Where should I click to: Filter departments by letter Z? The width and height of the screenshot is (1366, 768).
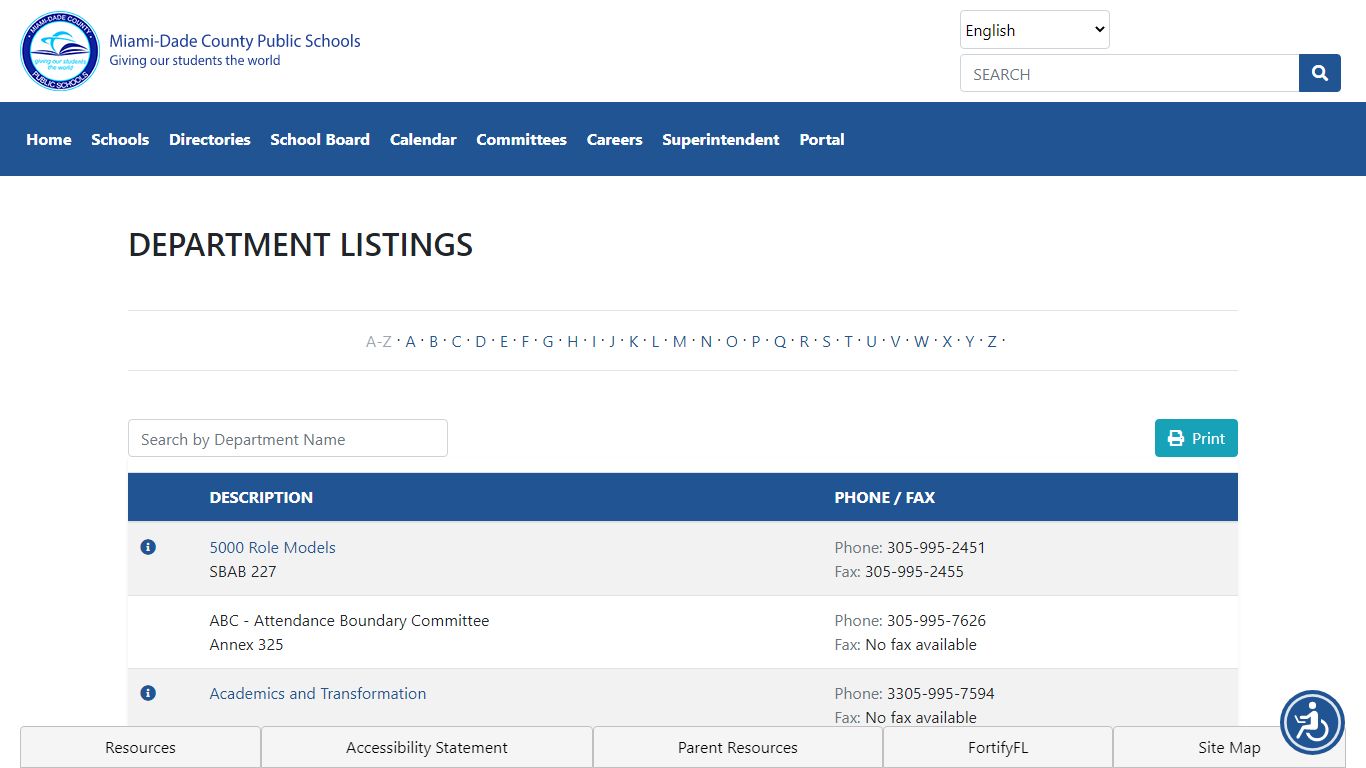(992, 341)
